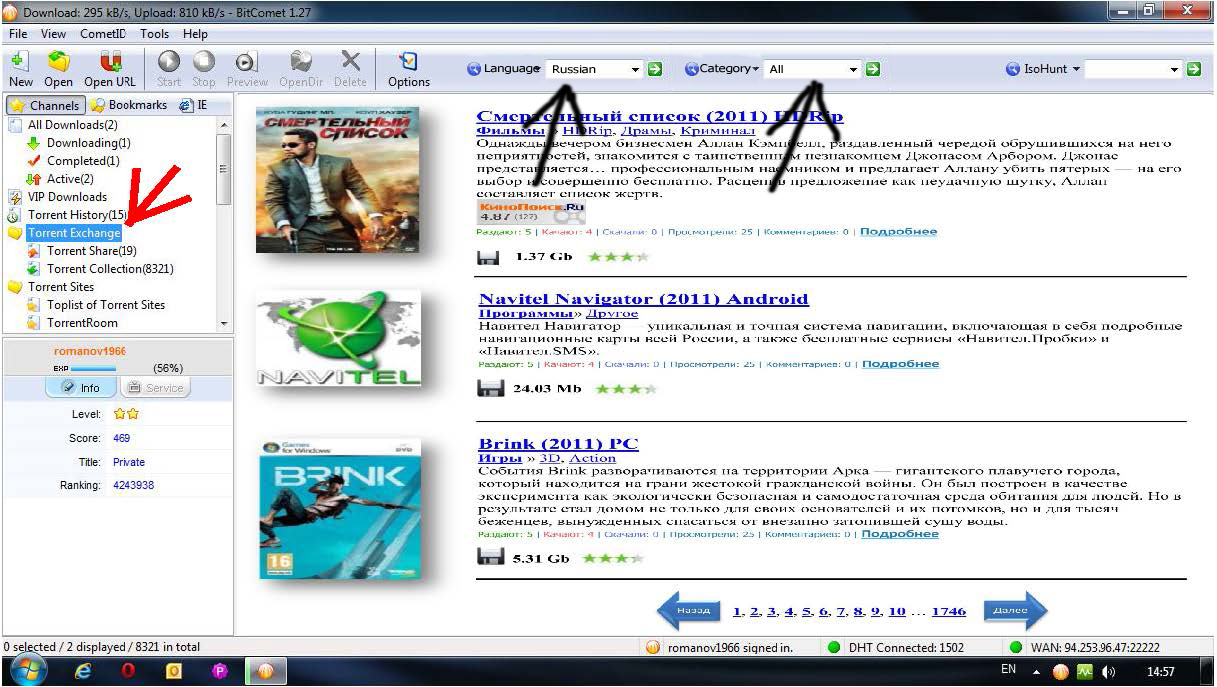Click green search arrow next to IsoHunt field
1217x687 pixels.
point(1193,69)
